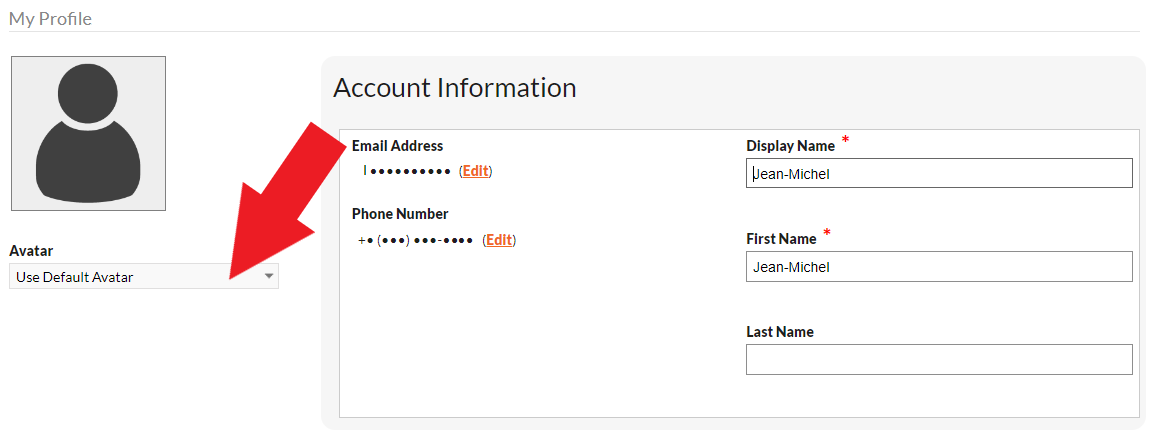Click the masked phone number text

pos(415,240)
